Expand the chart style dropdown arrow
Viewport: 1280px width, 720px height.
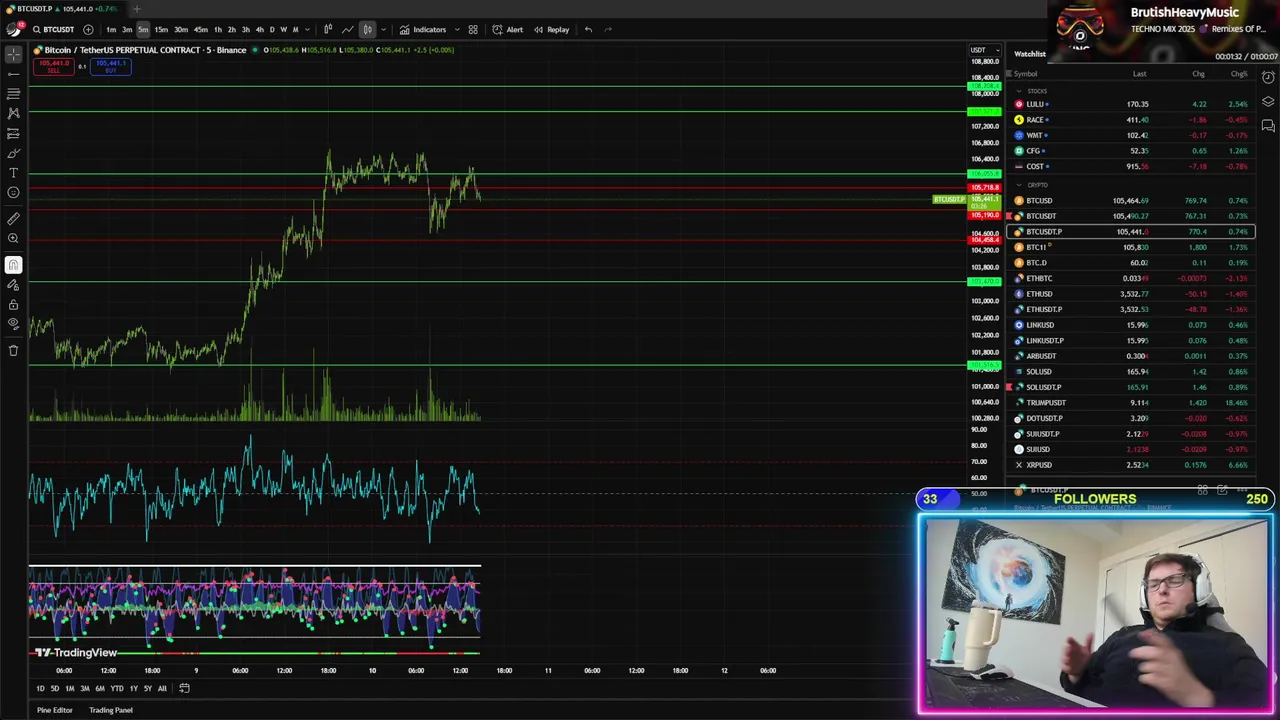(383, 29)
